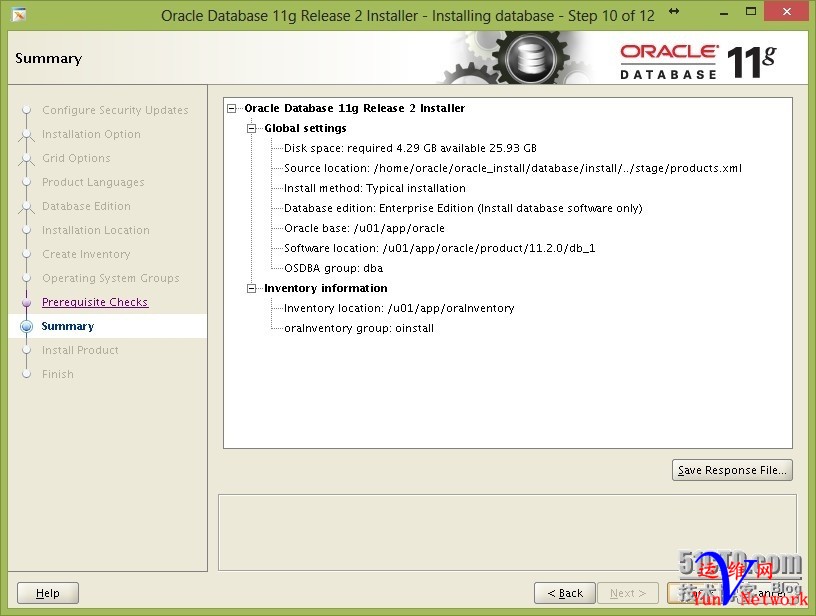Screen dimensions: 816x616
Task: Select 'Inventory location: /u01/app/oraInventory' row
Action: [x=399, y=309]
